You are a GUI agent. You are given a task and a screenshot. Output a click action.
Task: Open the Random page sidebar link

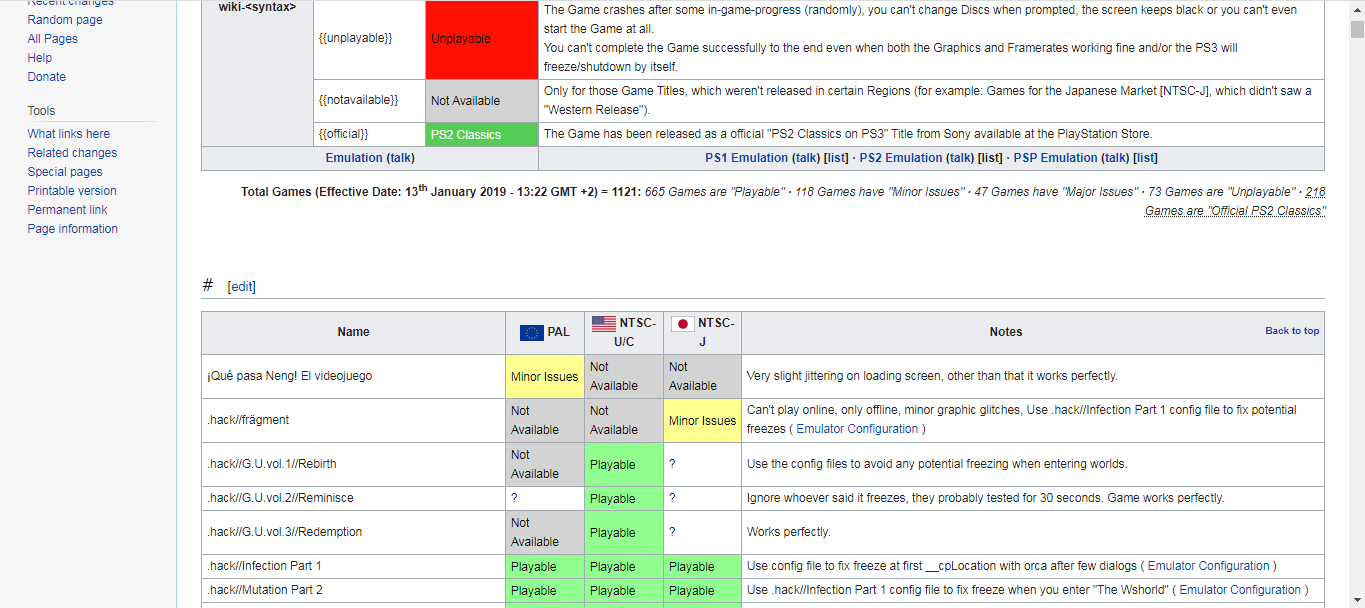[x=65, y=20]
